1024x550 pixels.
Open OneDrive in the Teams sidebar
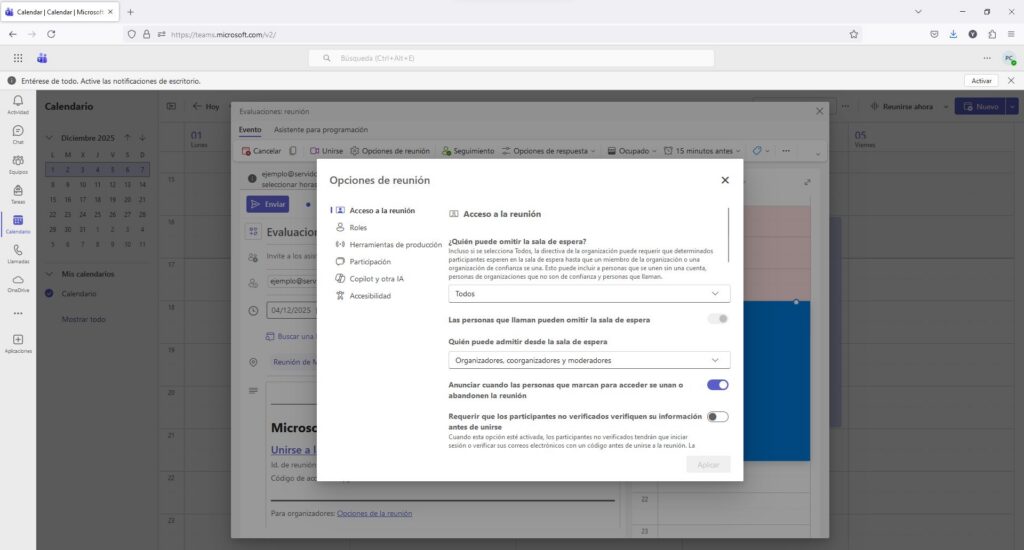click(x=18, y=283)
